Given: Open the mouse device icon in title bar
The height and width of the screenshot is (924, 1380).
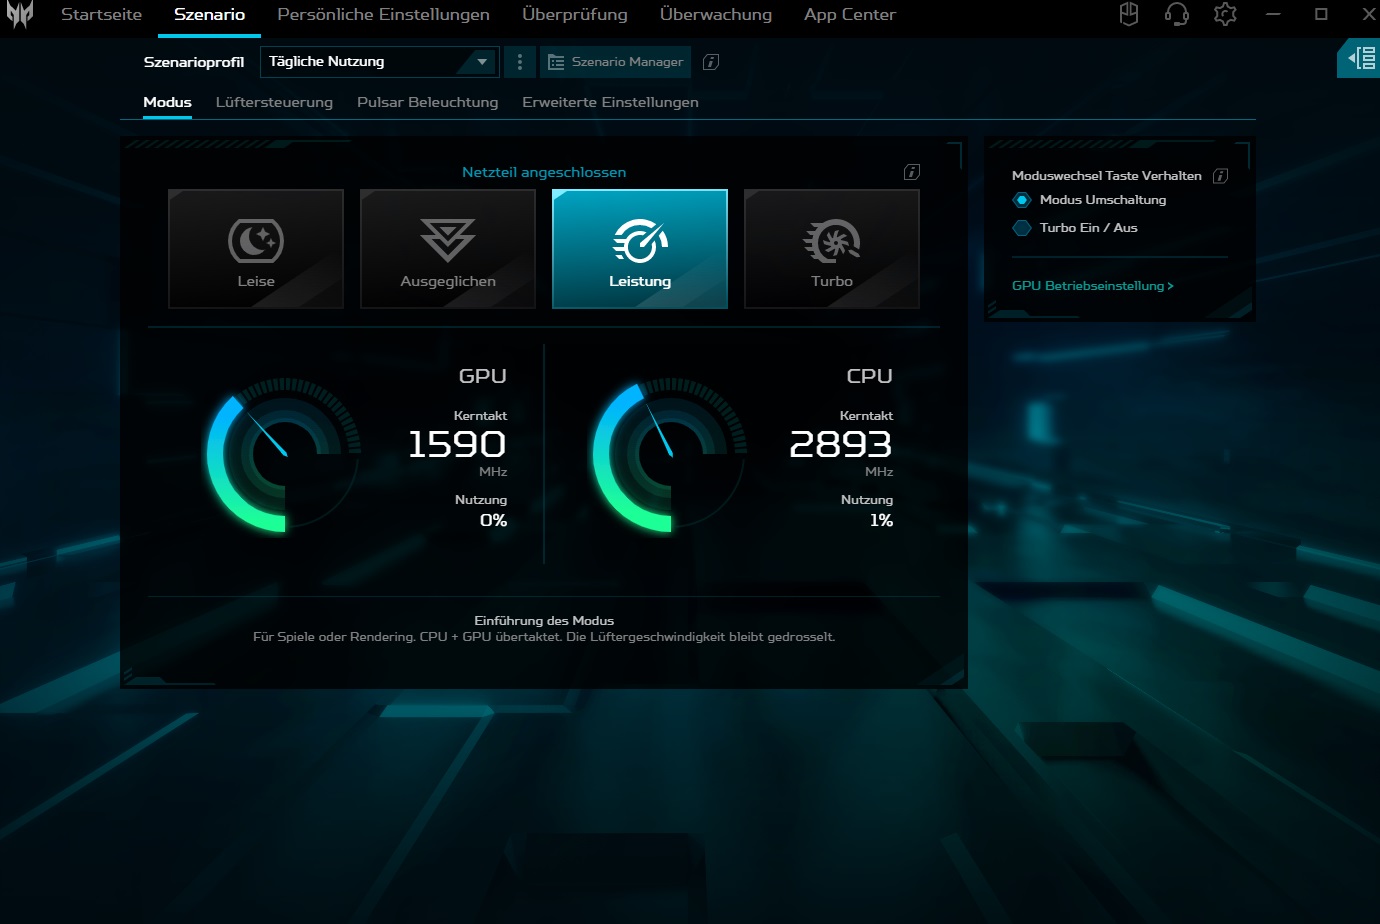Looking at the screenshot, I should pyautogui.click(x=1129, y=15).
